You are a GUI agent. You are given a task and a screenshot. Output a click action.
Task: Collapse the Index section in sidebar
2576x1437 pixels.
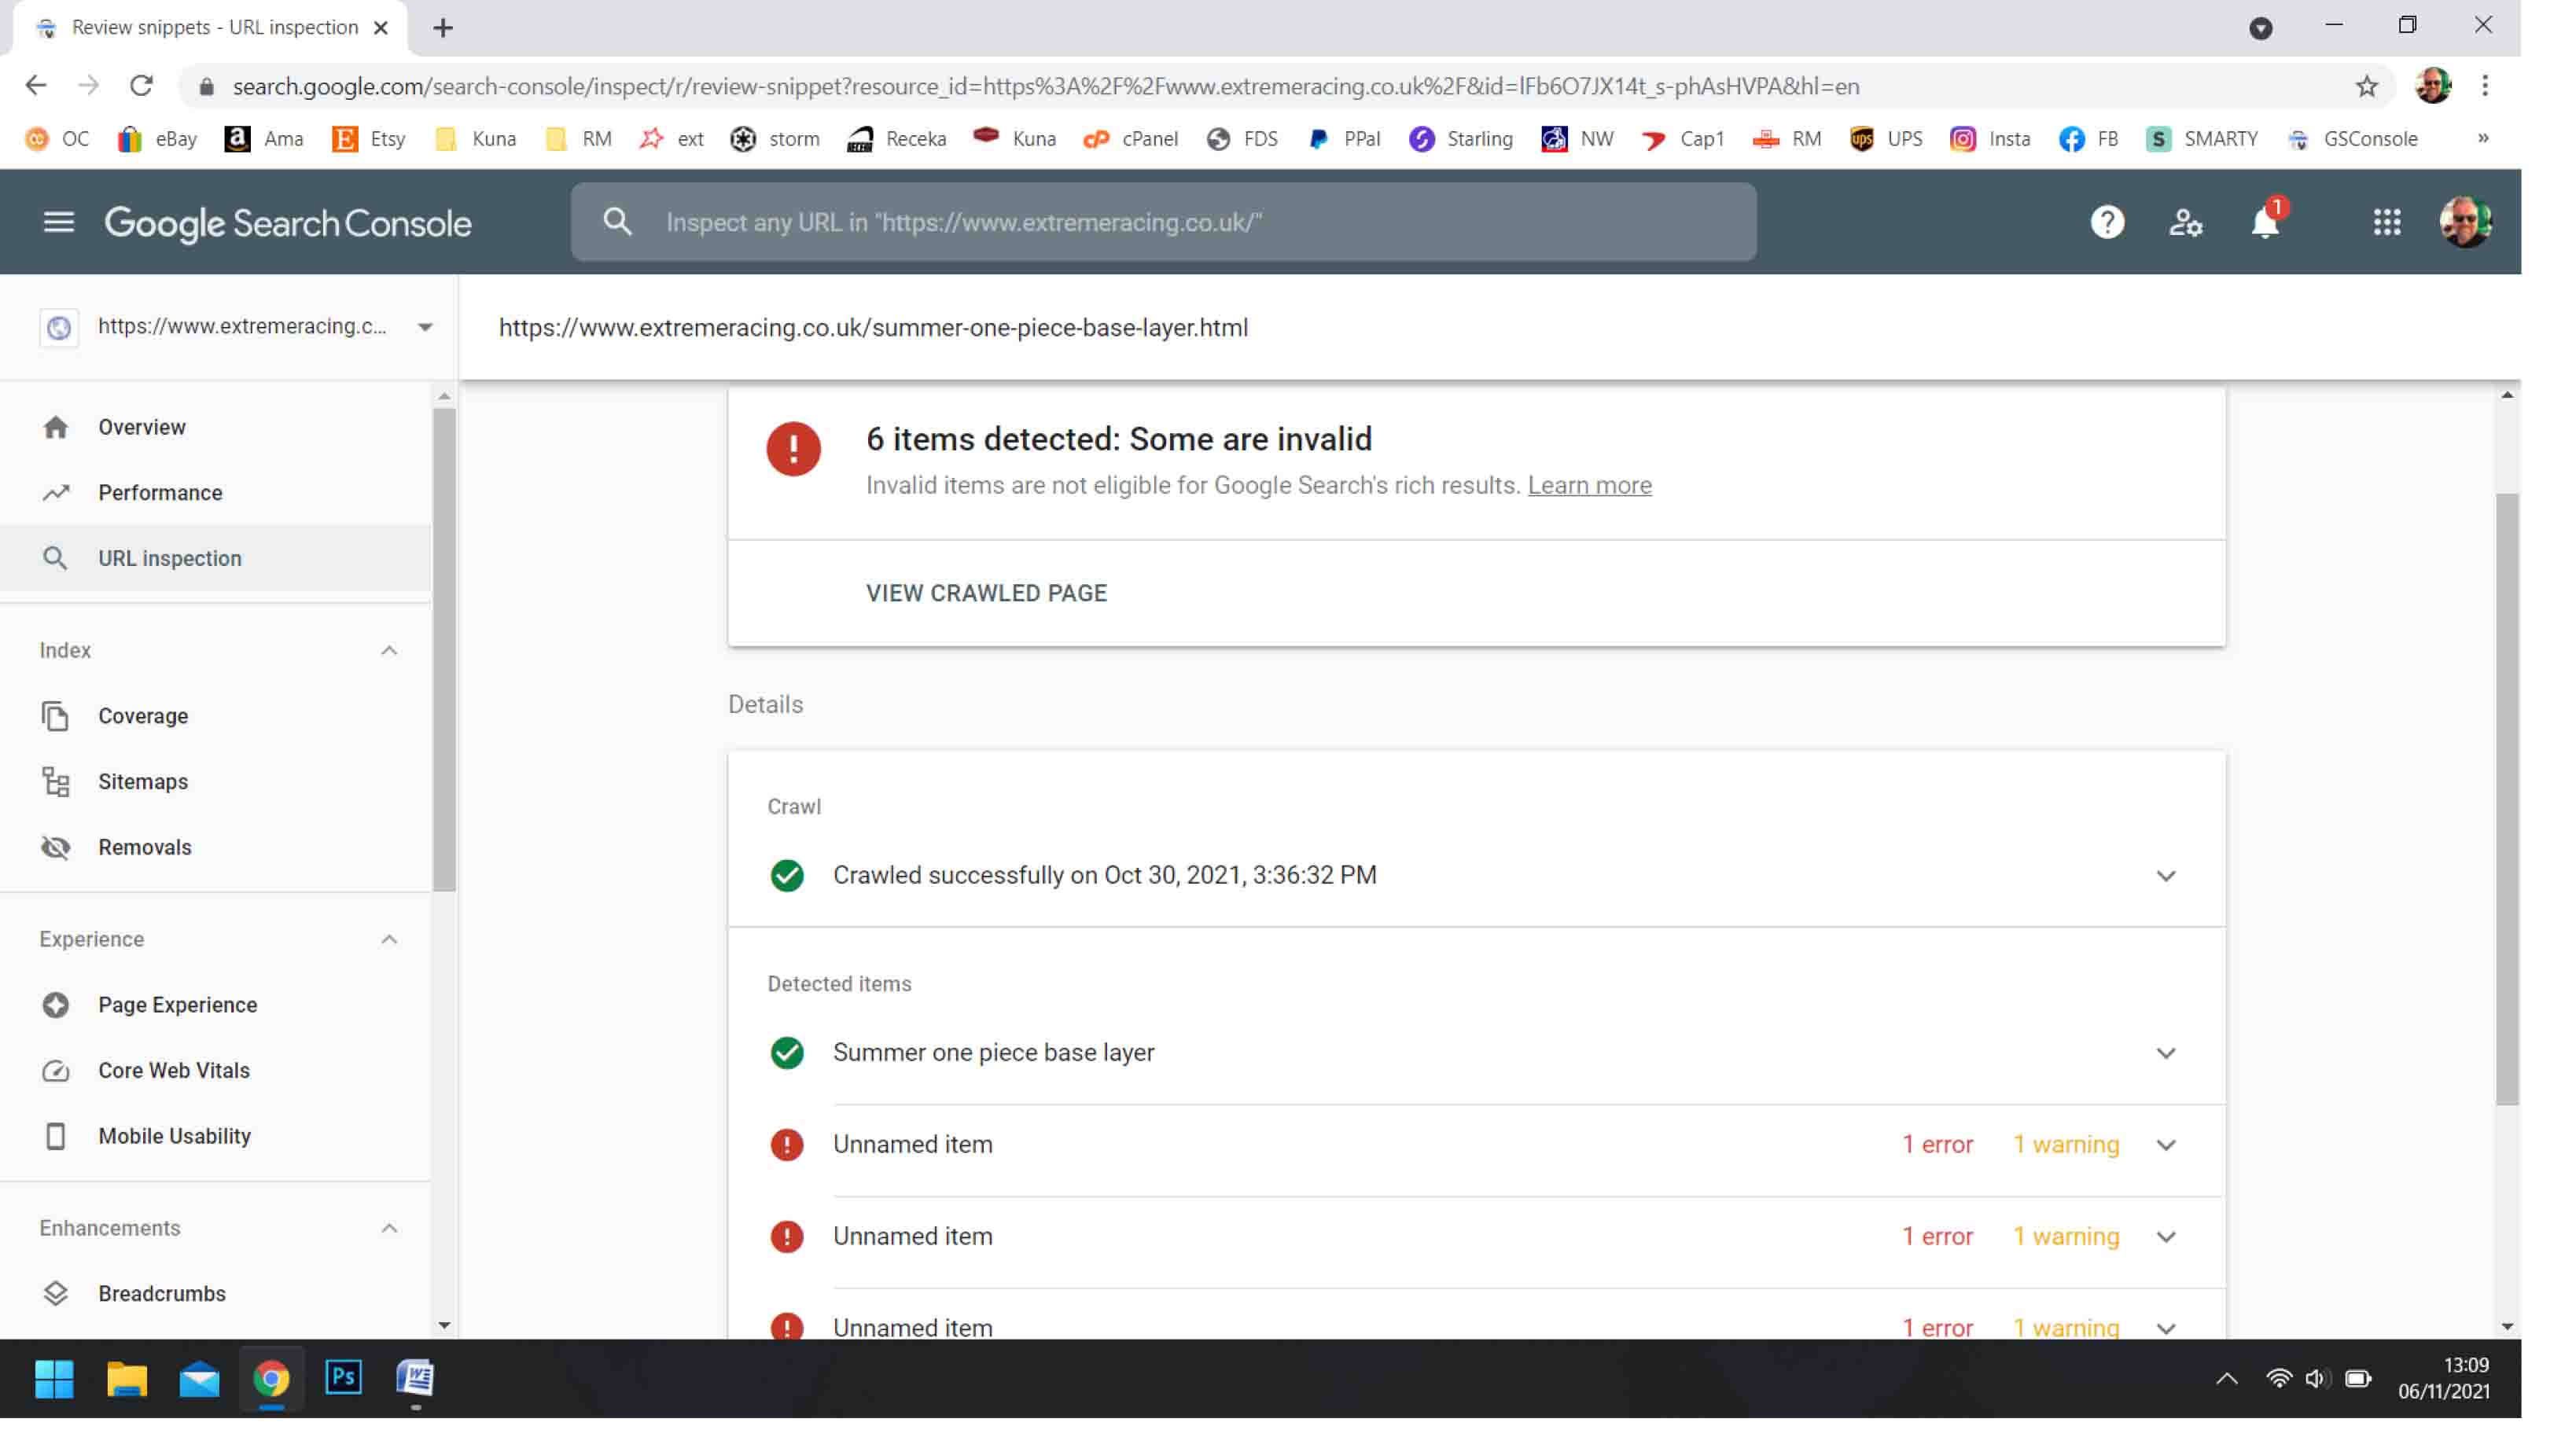[389, 651]
